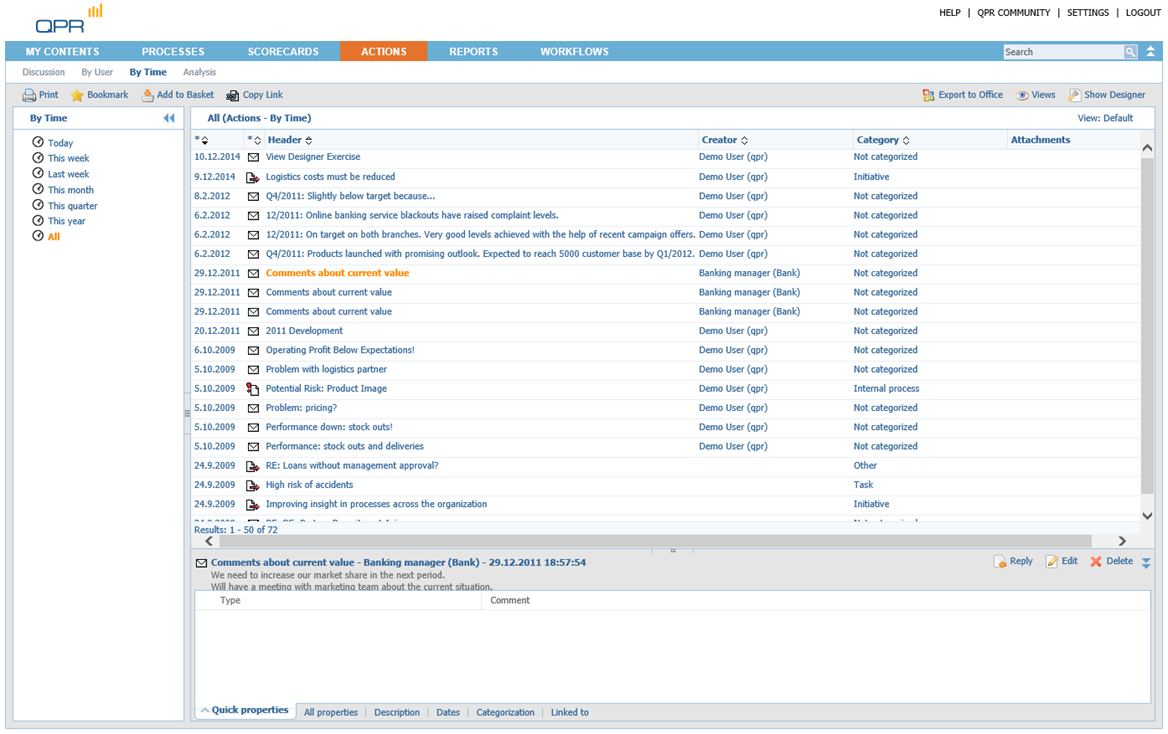
Task: Show Designer via toolbar icon
Action: (1074, 96)
